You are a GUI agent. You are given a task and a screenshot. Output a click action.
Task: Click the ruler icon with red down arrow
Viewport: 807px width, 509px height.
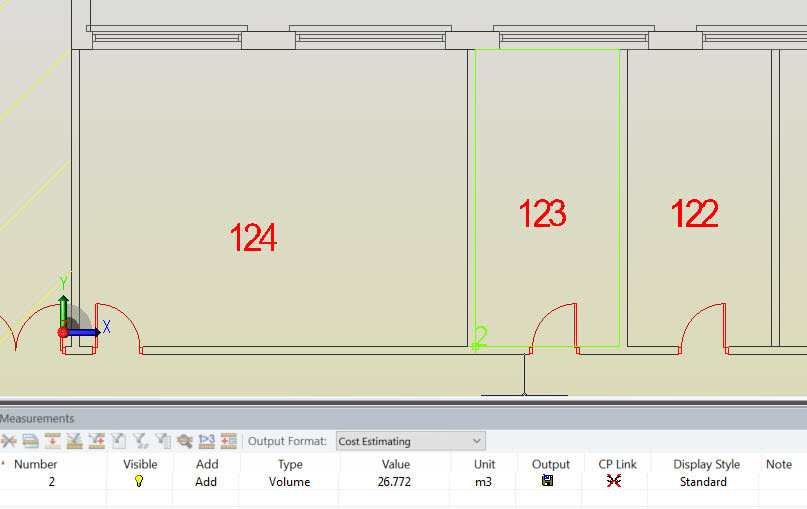pos(52,441)
